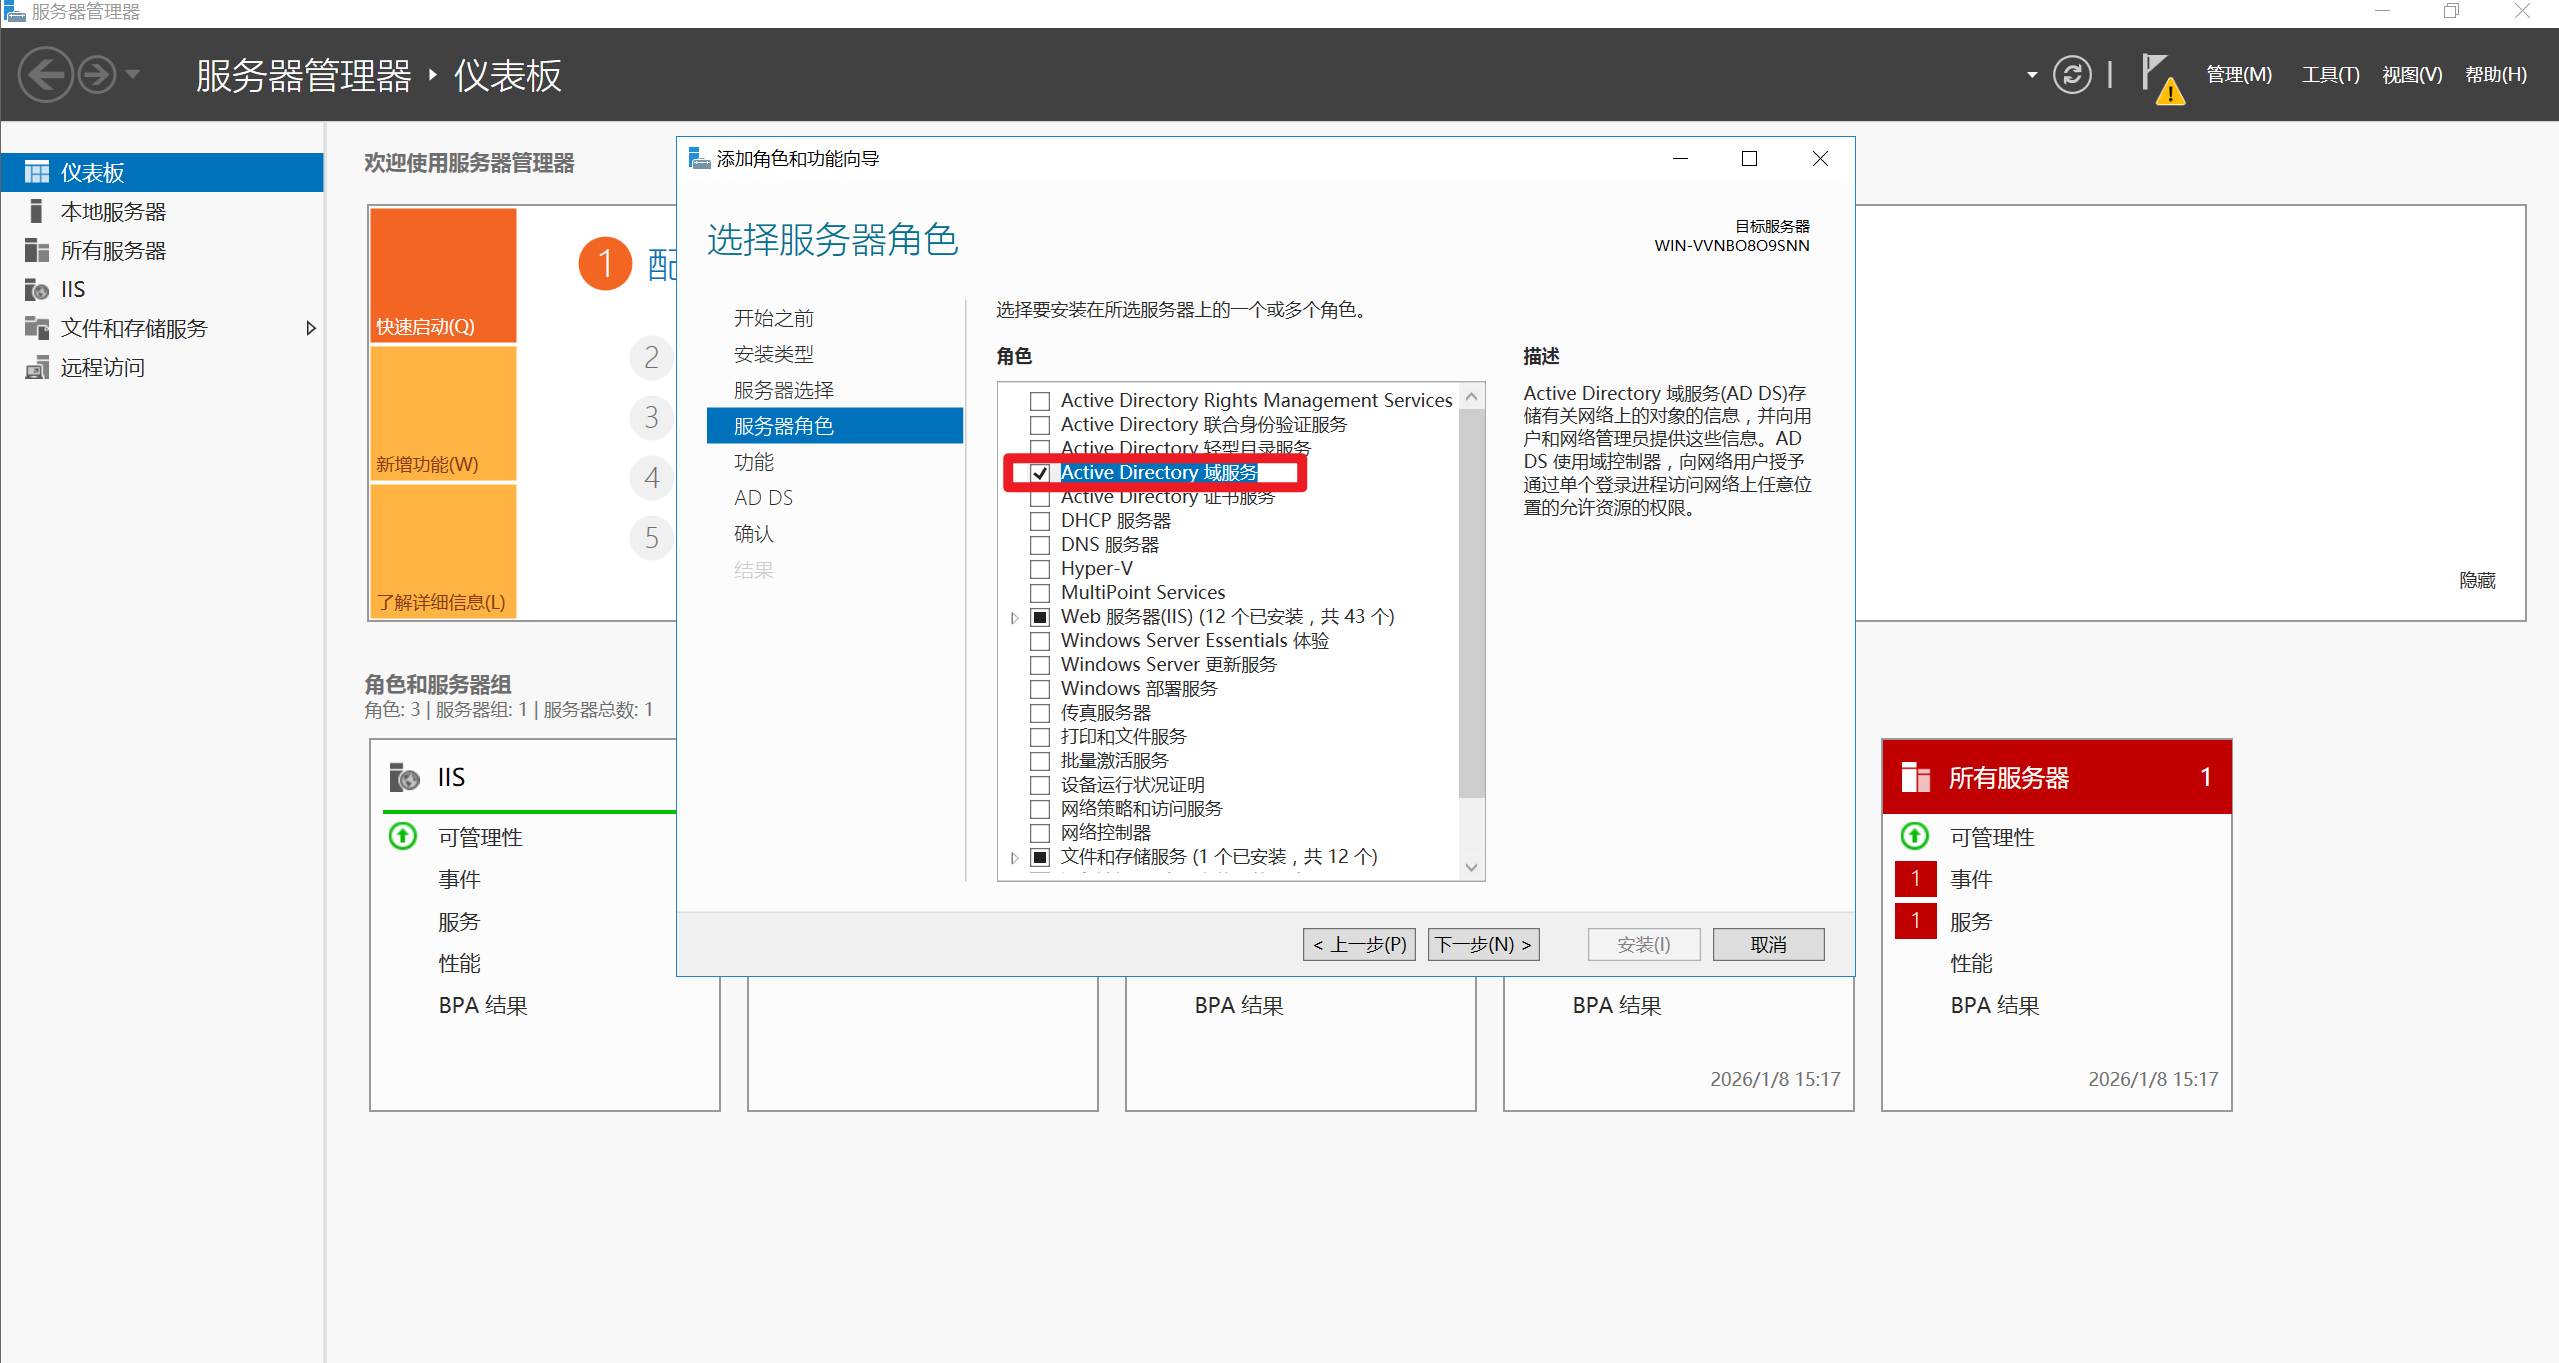Open Local Server (本地服务器) sidebar icon
2559x1363 pixels.
tap(37, 212)
